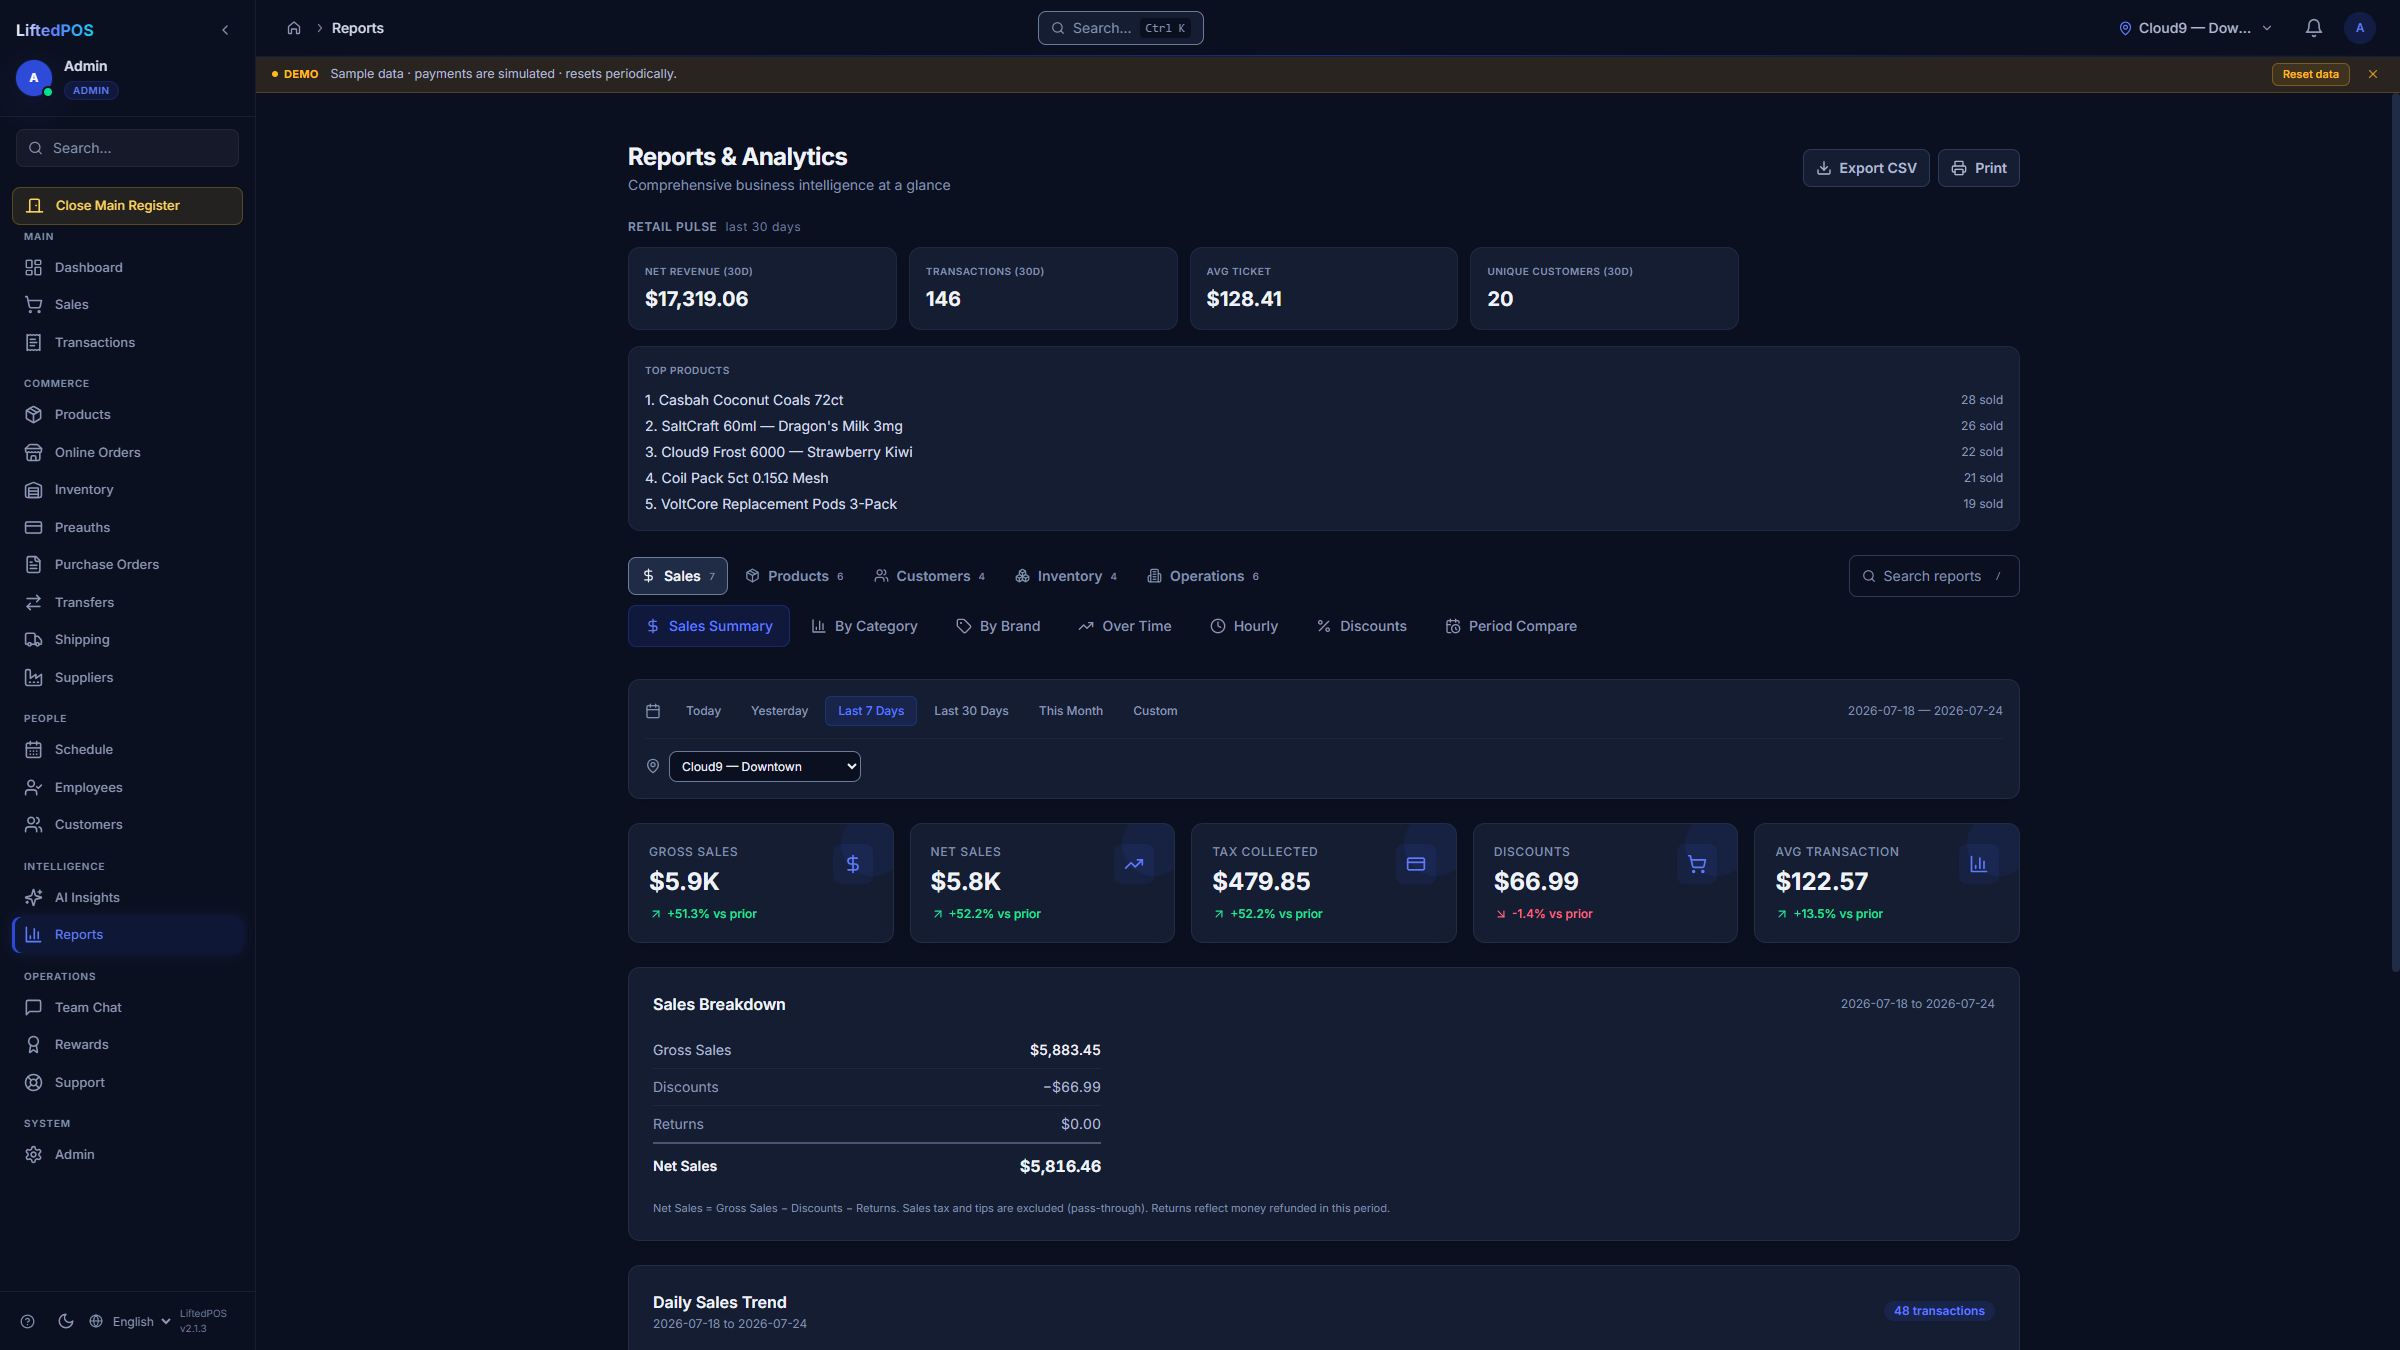Open Customers in the sidebar People section
This screenshot has height=1350, width=2400.
pyautogui.click(x=127, y=824)
